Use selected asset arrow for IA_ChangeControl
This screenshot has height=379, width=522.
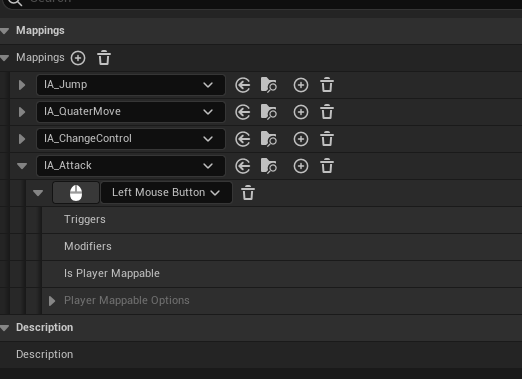click(x=243, y=139)
